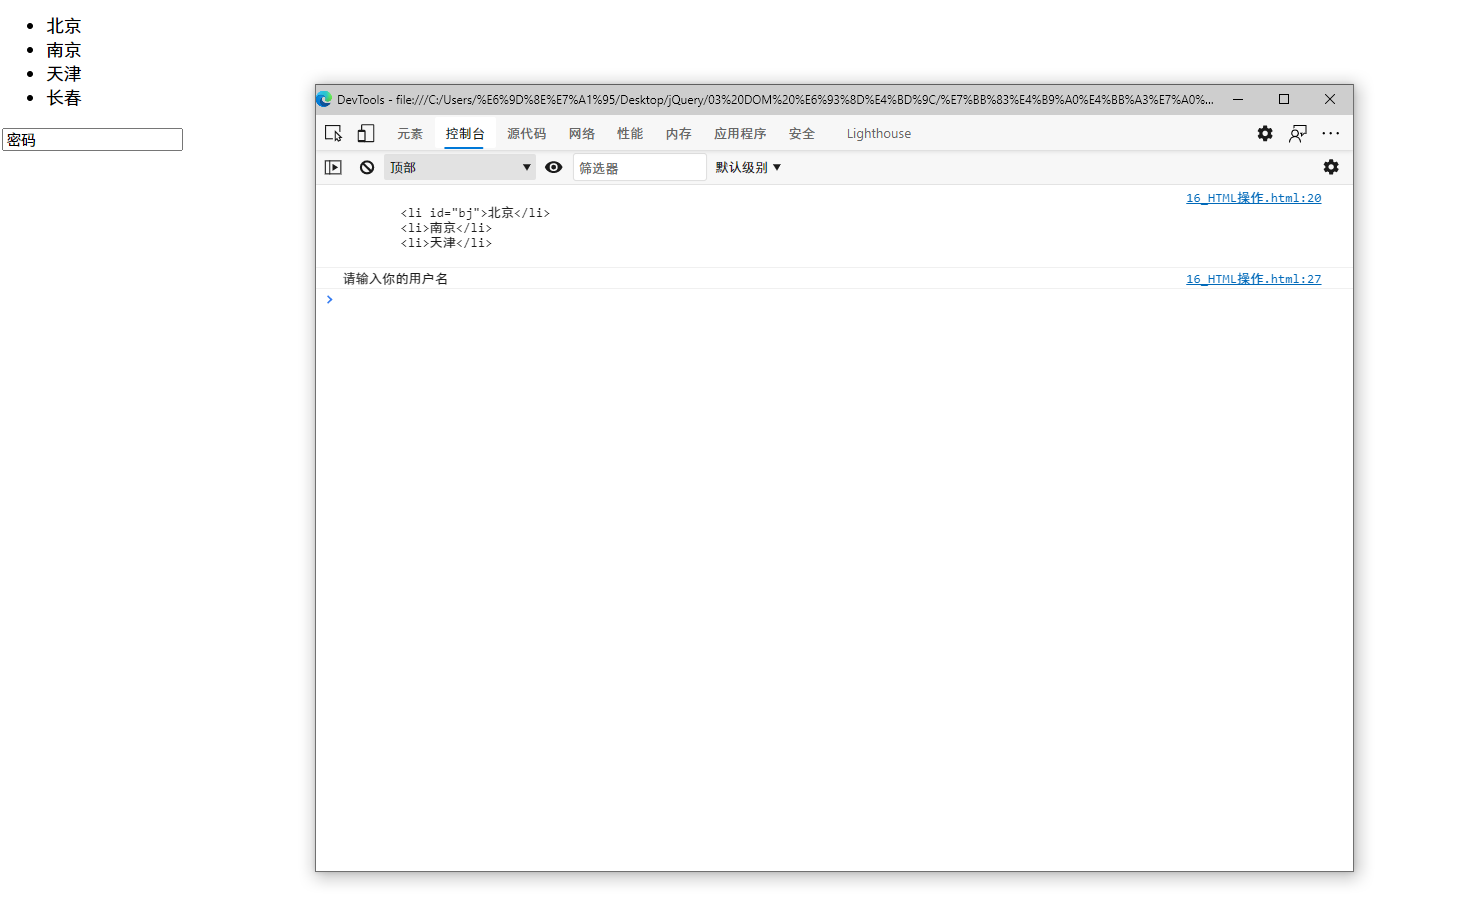This screenshot has height=906, width=1471.
Task: Open the 默认级别 log level dropdown
Action: 748,167
